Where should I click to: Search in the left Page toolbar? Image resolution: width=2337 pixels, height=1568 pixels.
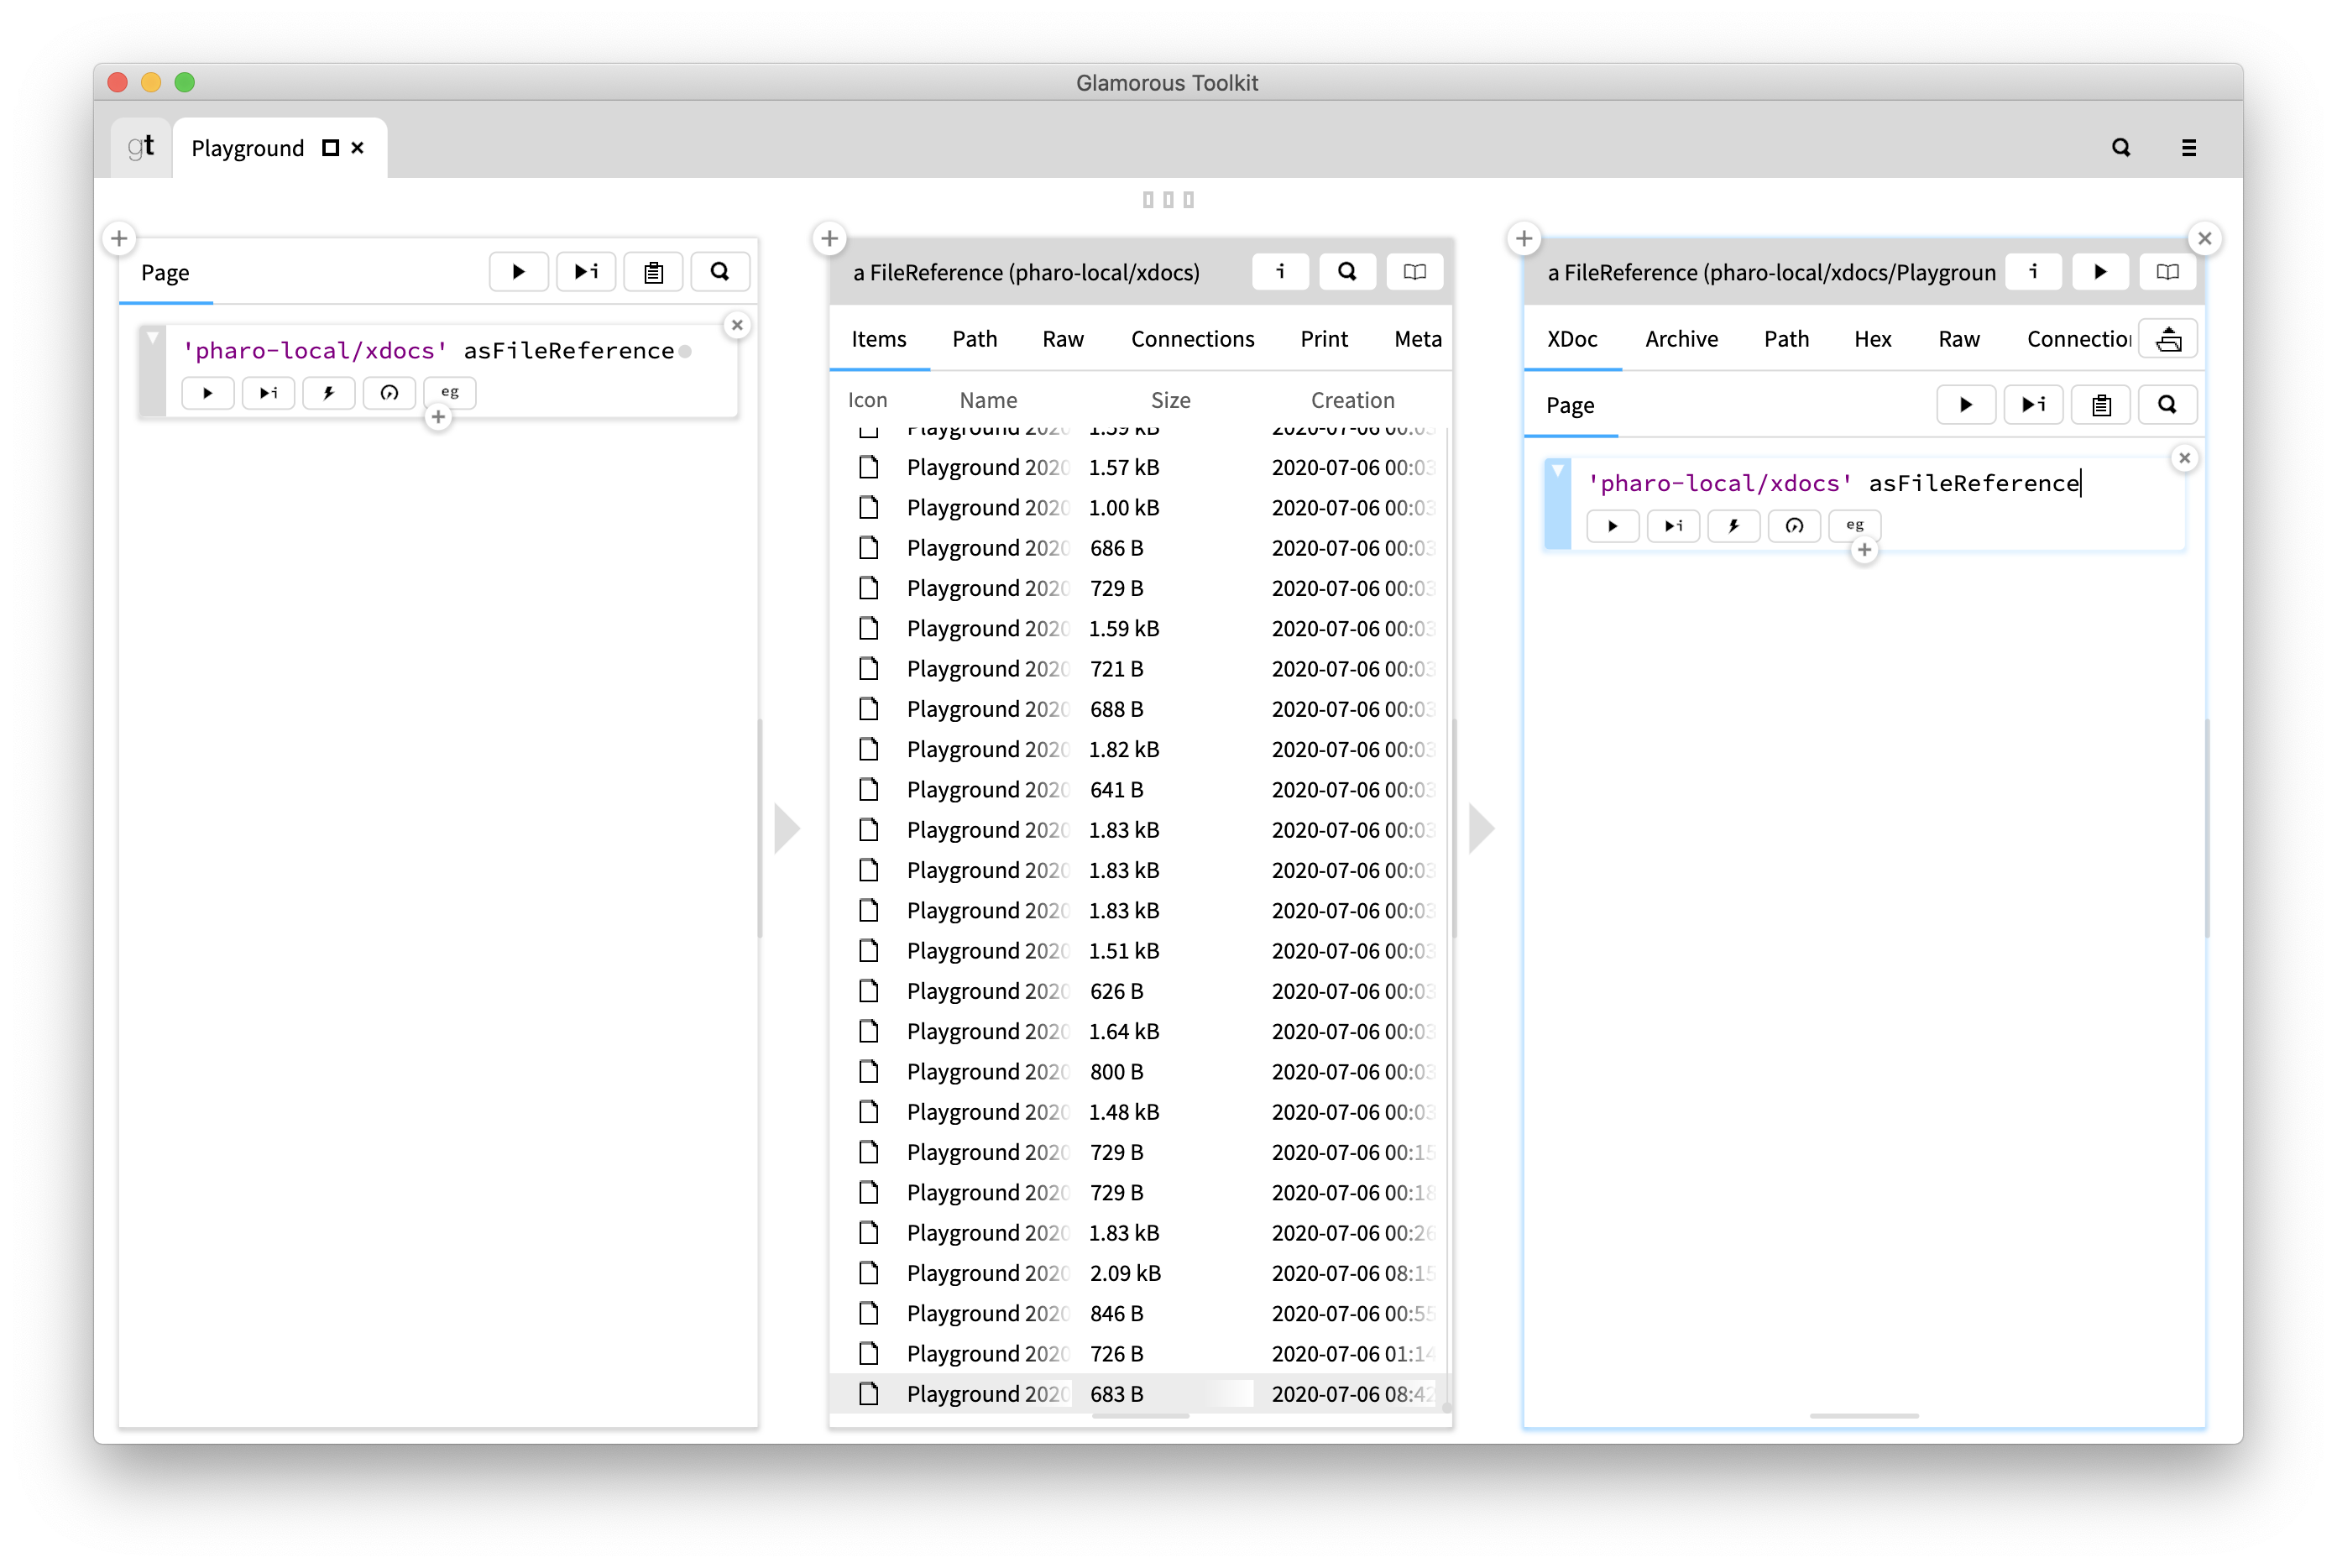click(720, 272)
